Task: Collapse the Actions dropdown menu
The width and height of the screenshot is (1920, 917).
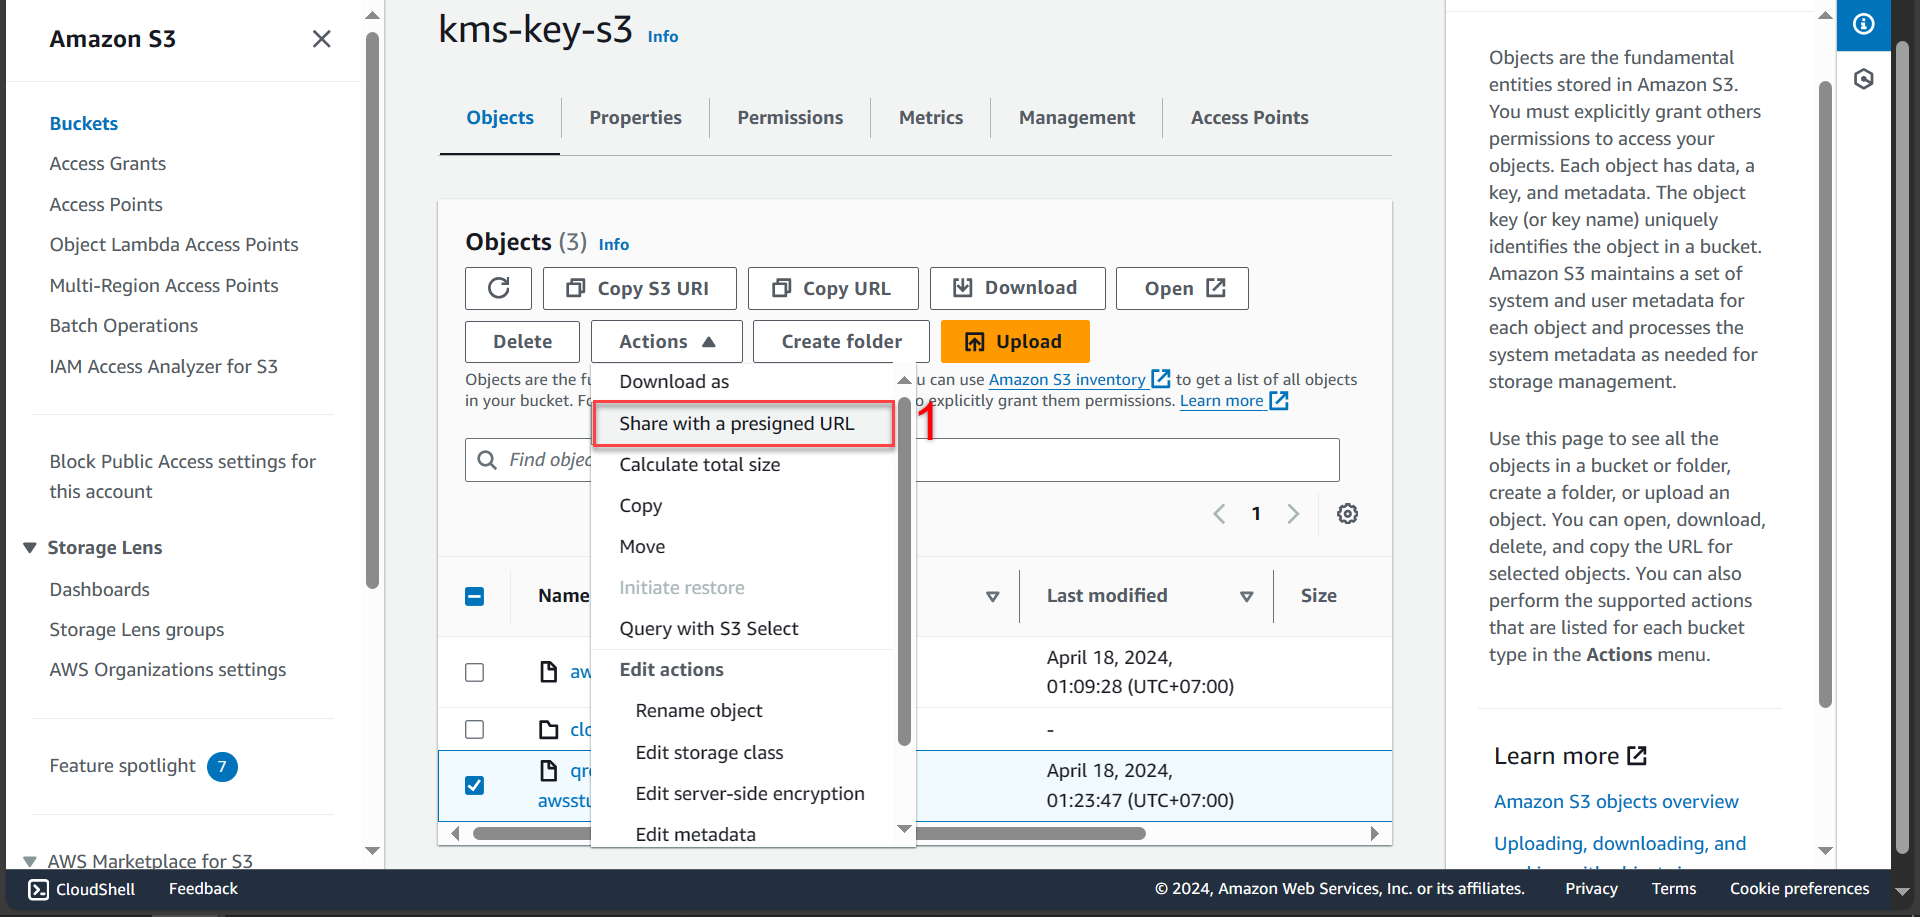Action: [667, 341]
